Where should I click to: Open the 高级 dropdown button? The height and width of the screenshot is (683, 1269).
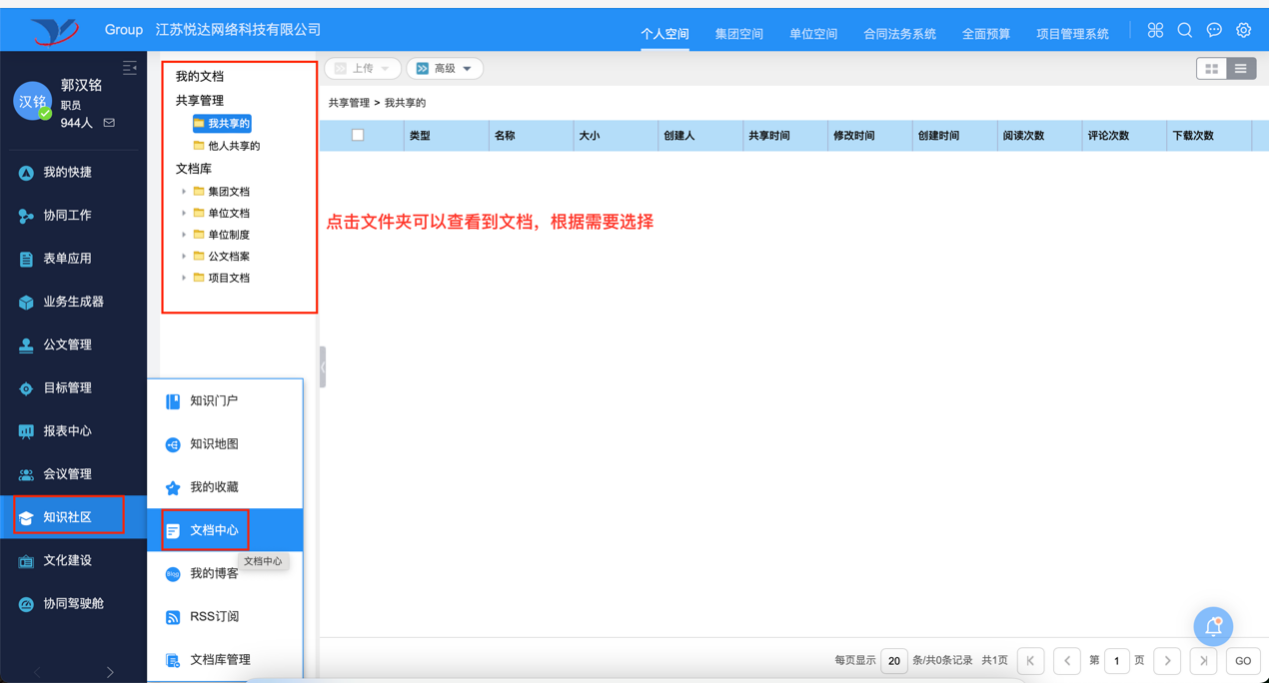point(445,69)
